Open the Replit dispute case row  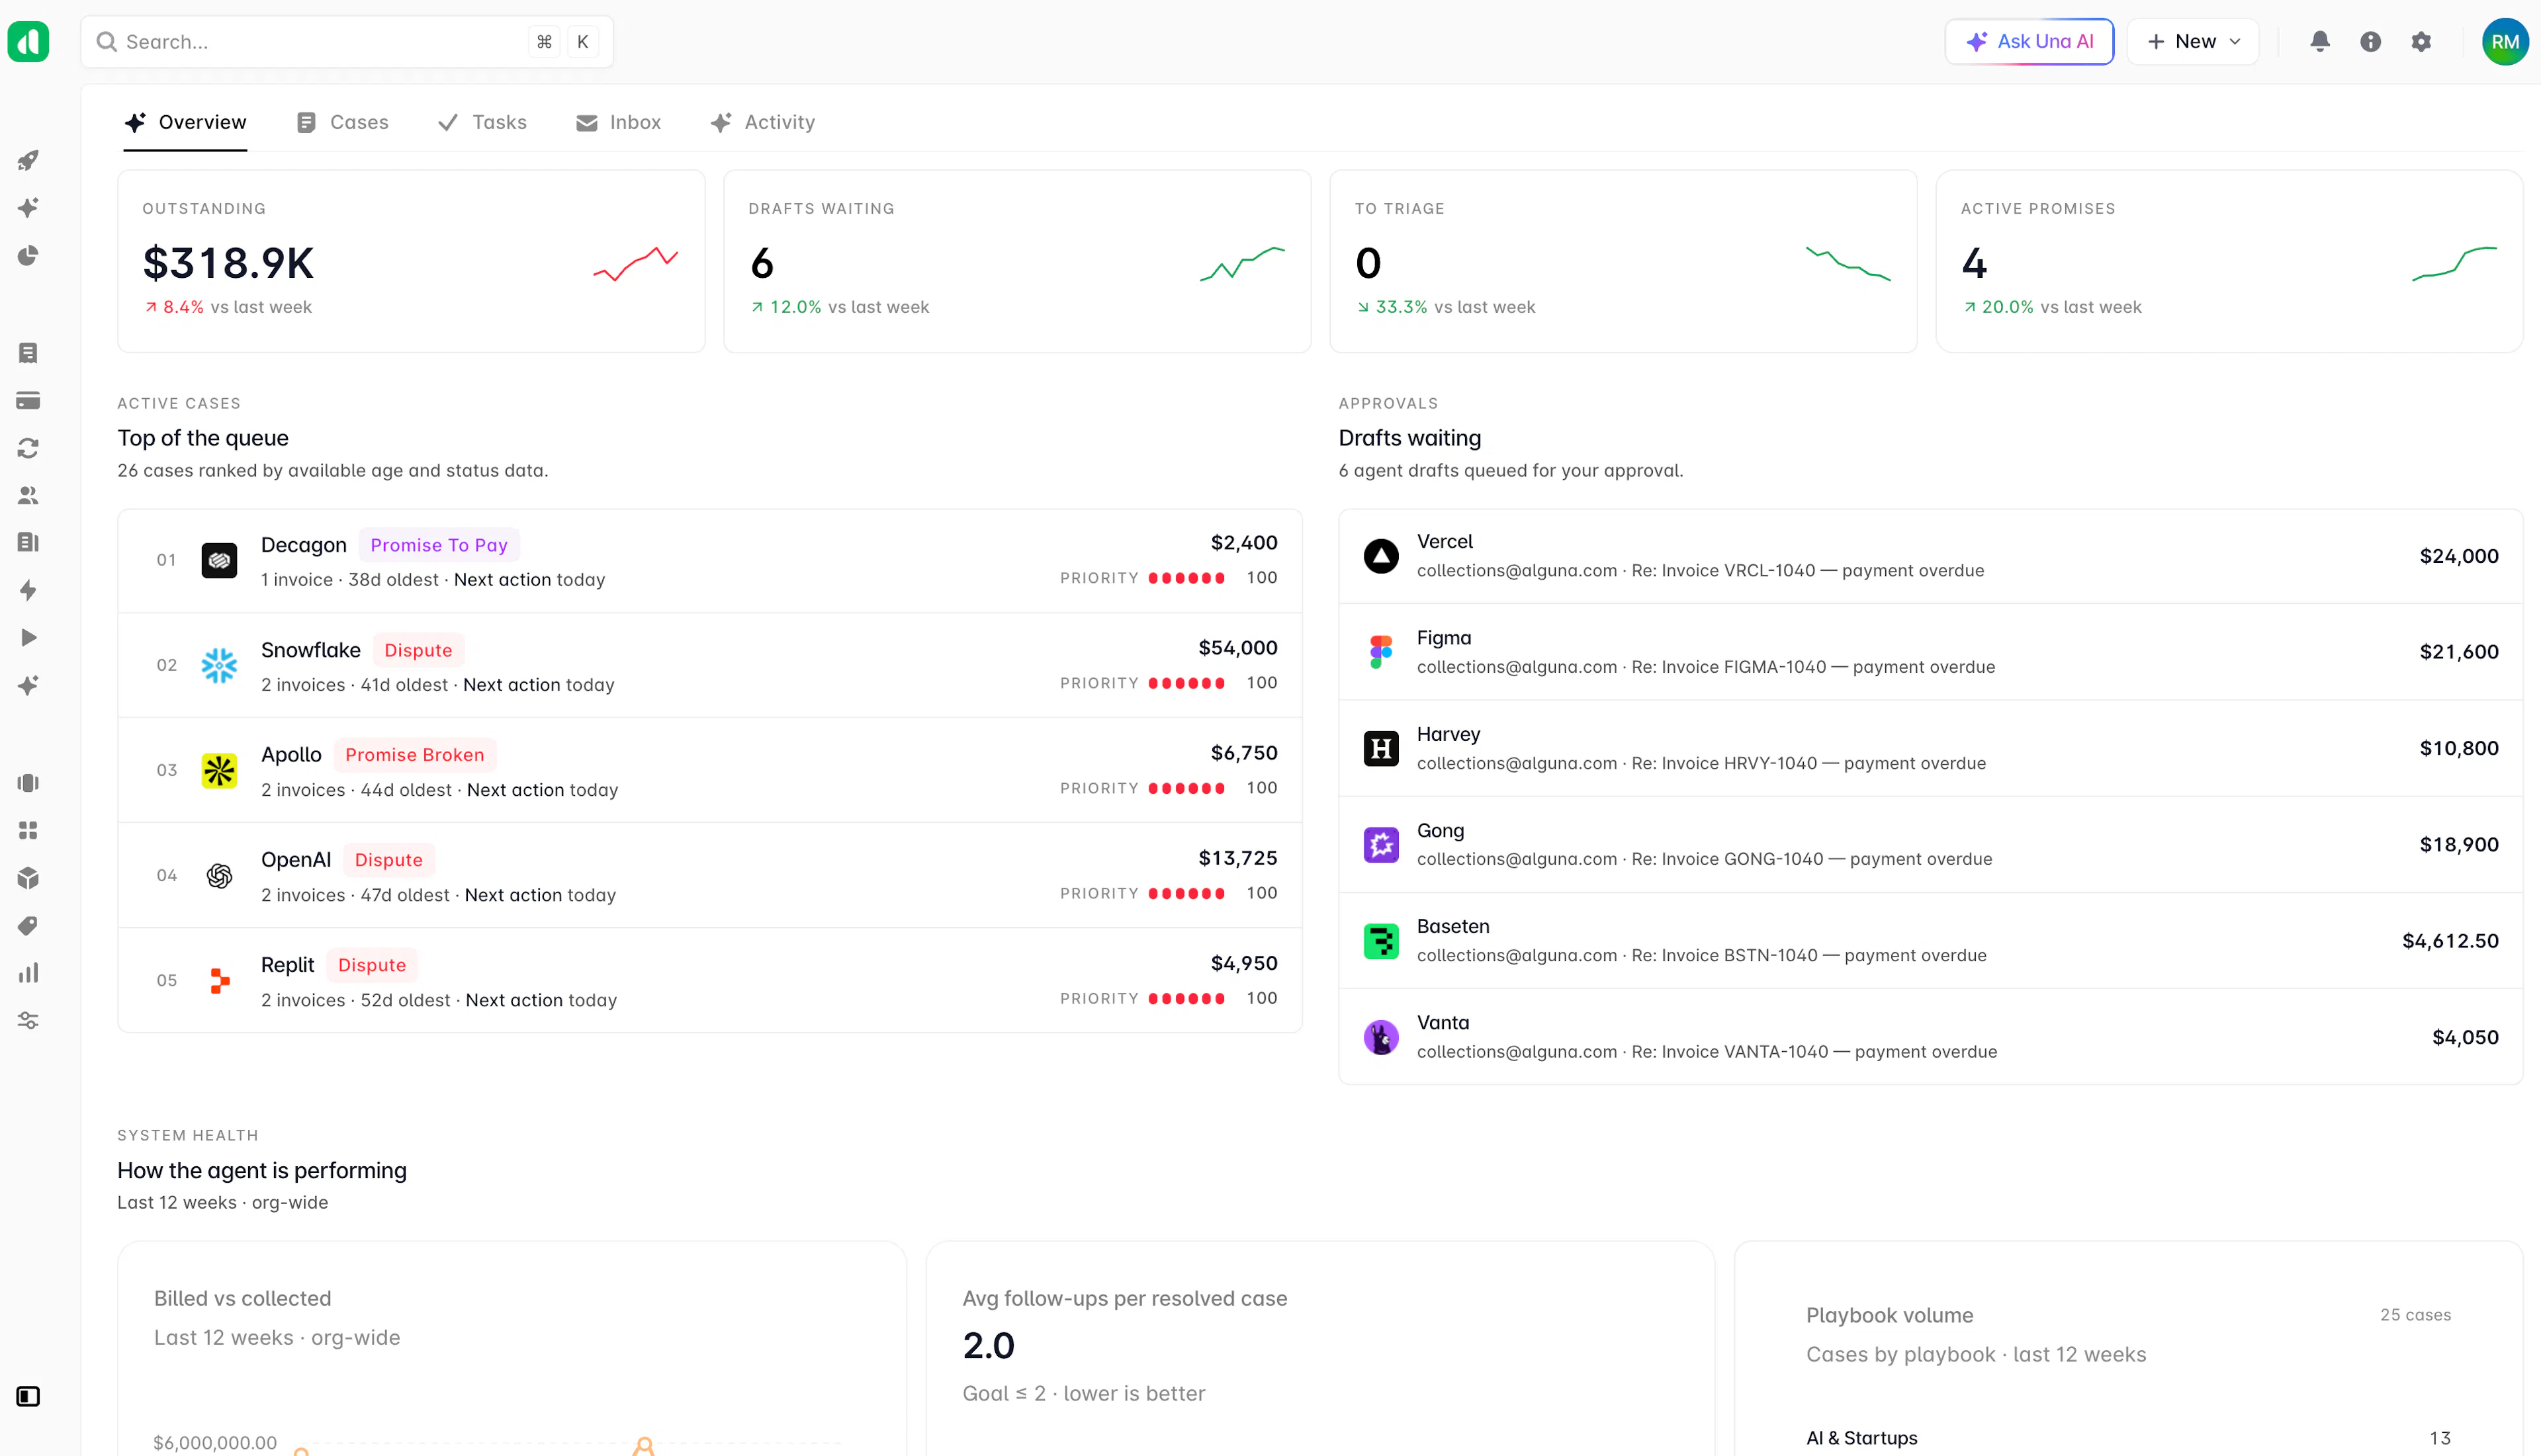click(710, 980)
